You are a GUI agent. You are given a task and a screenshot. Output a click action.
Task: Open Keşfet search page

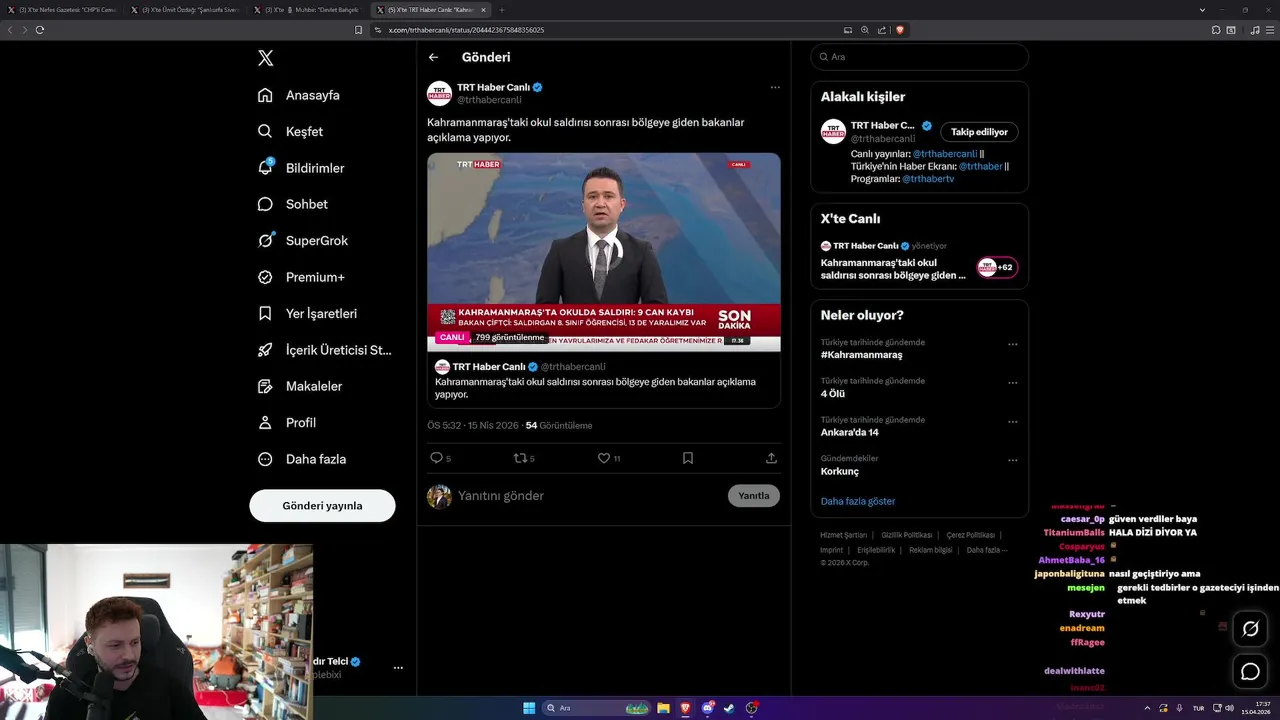[x=290, y=131]
